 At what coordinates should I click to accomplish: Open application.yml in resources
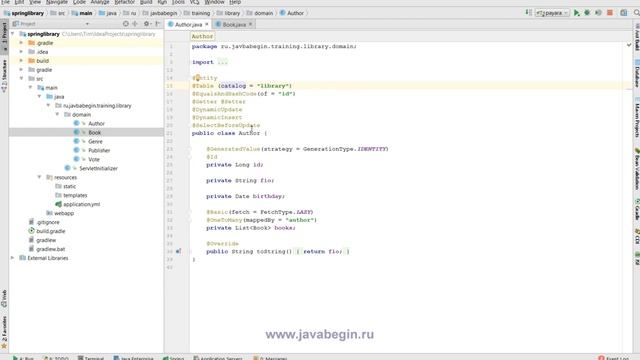[x=81, y=204]
